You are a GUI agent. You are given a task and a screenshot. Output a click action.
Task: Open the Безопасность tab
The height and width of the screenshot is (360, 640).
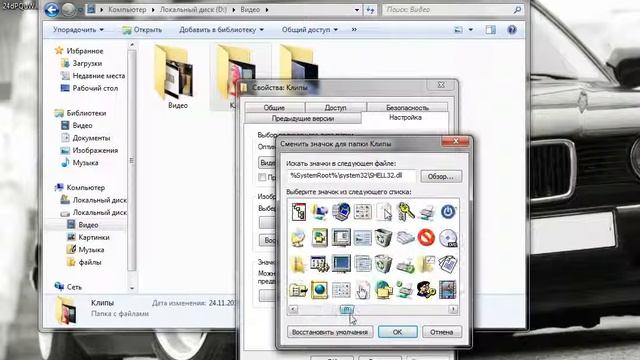click(407, 107)
